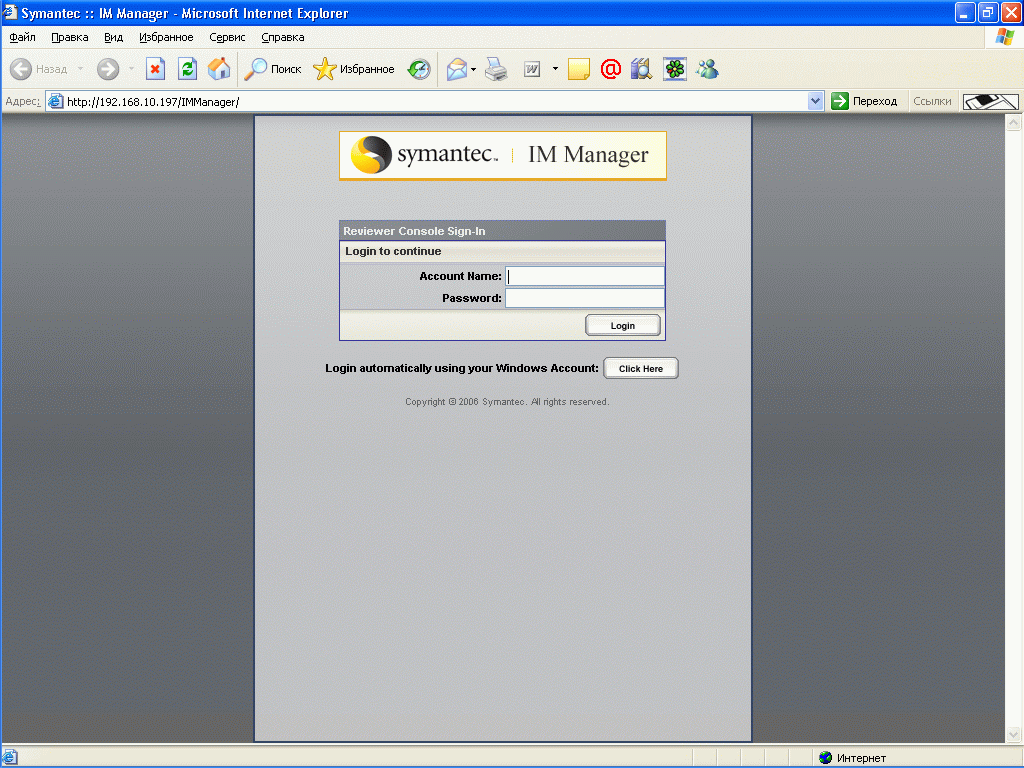
Task: Click the Symantec copyright text
Action: click(x=507, y=402)
